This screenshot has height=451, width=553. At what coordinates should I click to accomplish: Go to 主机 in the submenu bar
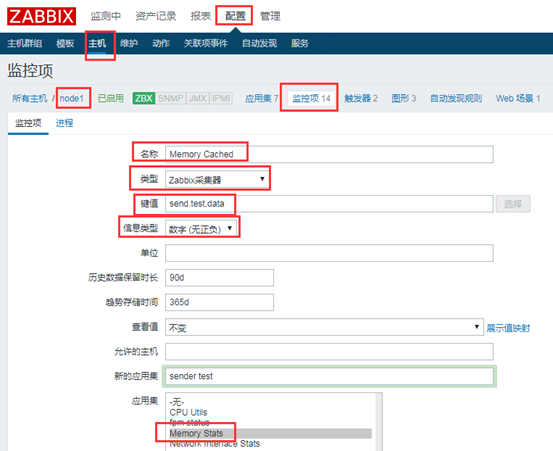click(x=97, y=43)
